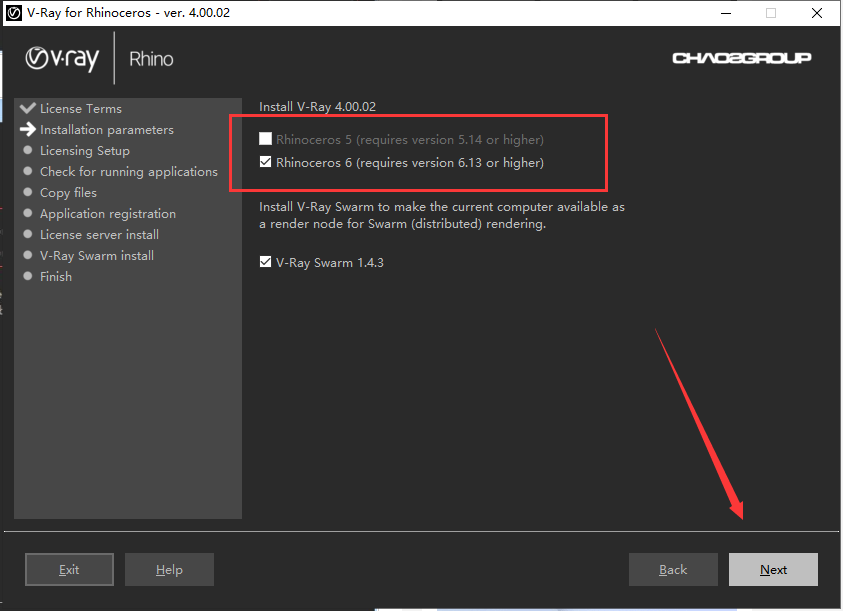The height and width of the screenshot is (611, 843).
Task: Close the V-Ray for Rhinoceros window
Action: click(817, 13)
